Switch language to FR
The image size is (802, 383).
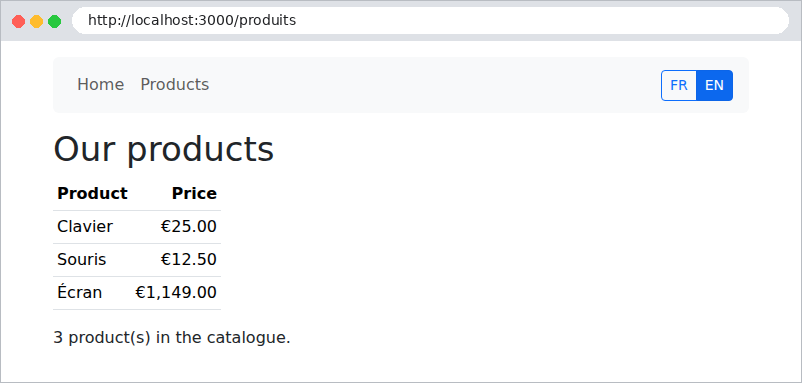coord(679,85)
